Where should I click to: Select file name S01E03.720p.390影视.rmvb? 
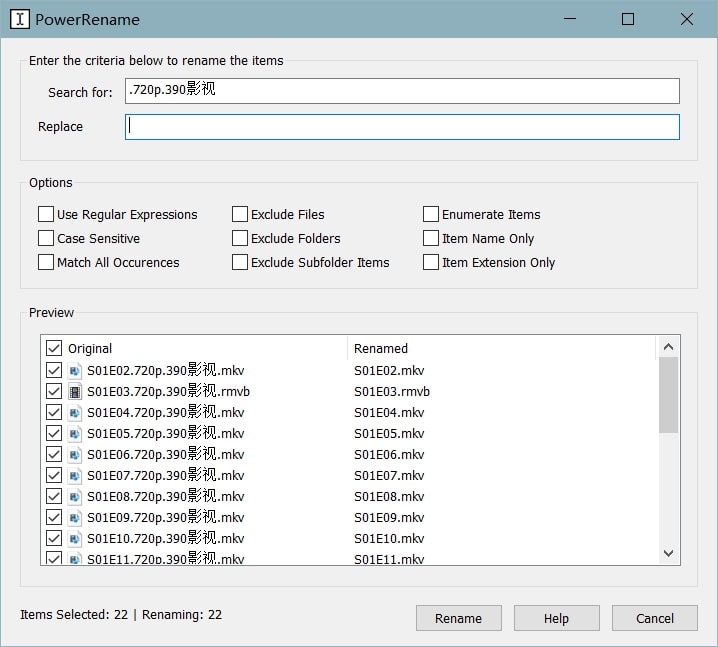(169, 391)
